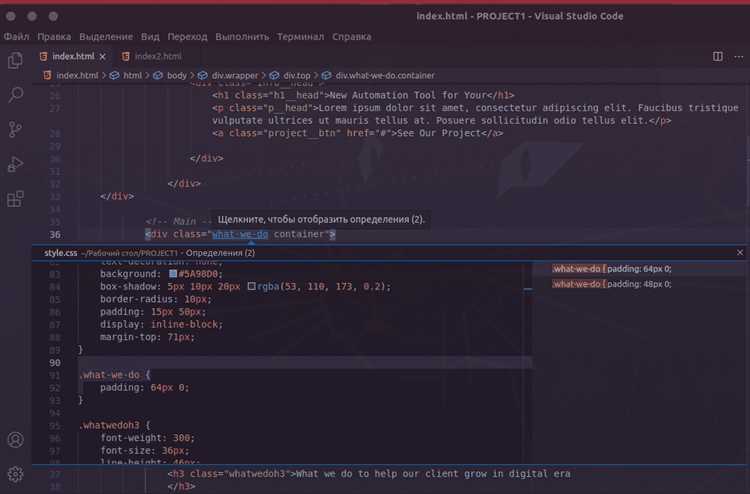Click the .whatwedoh3 selector in peek editor
750x494 pixels.
[x=109, y=425]
